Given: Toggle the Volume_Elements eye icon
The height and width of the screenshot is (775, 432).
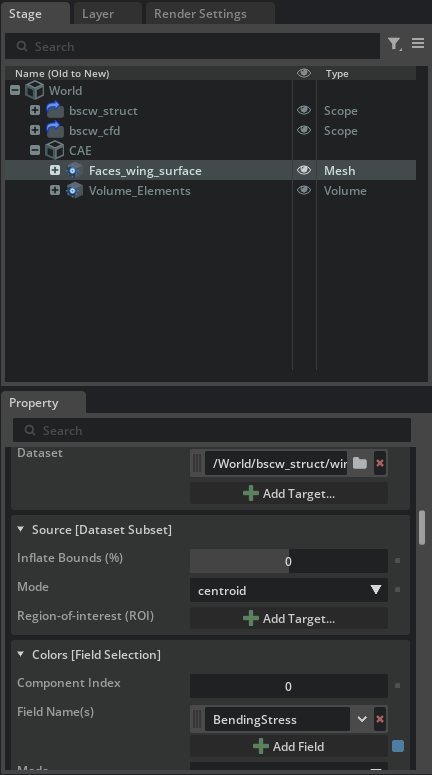Looking at the screenshot, I should pyautogui.click(x=304, y=190).
